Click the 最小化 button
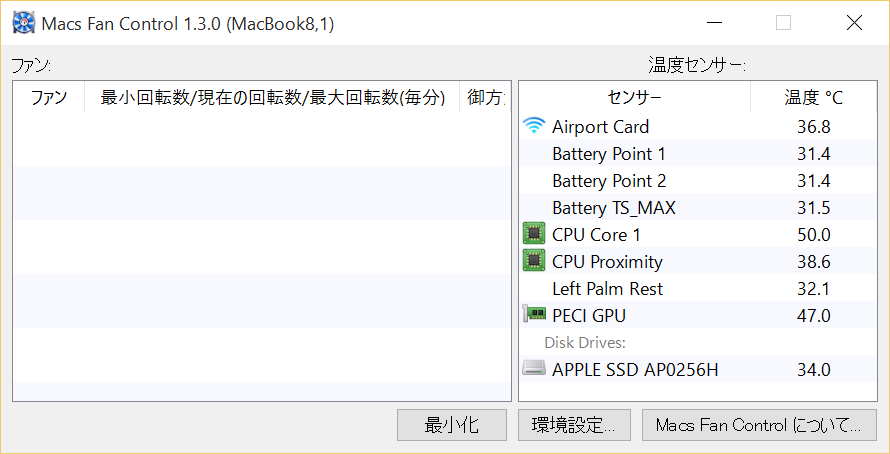890x454 pixels. 452,424
